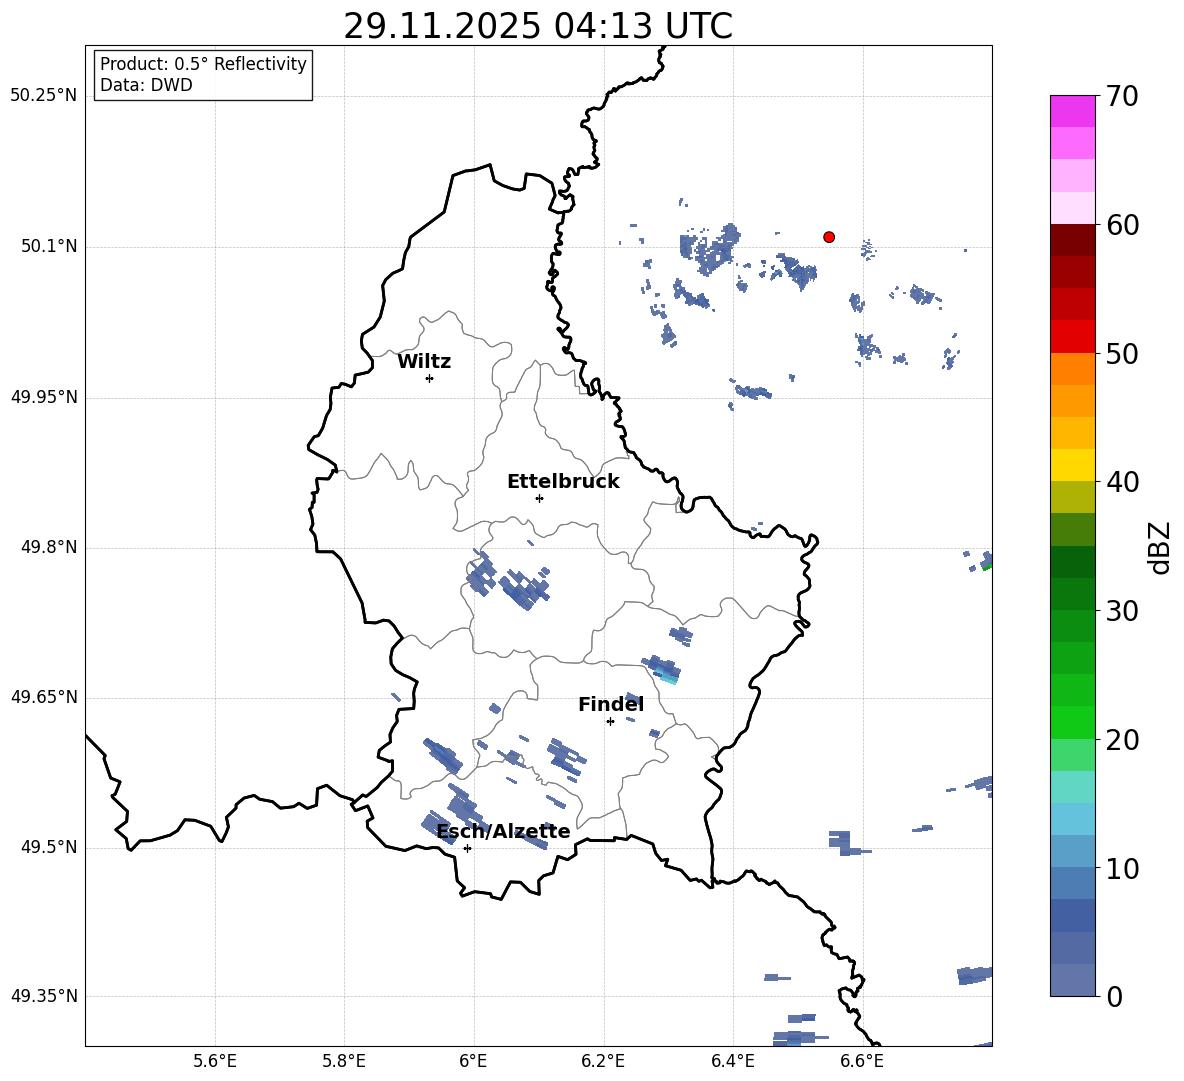1184x1081 pixels.
Task: Click the cross marker below Findel
Action: 610,722
